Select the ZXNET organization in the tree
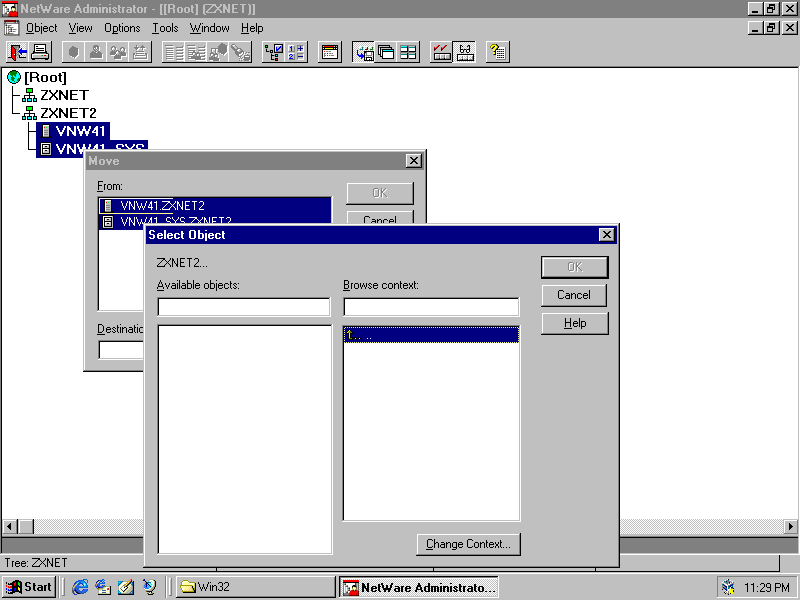The width and height of the screenshot is (800, 600). (64, 95)
